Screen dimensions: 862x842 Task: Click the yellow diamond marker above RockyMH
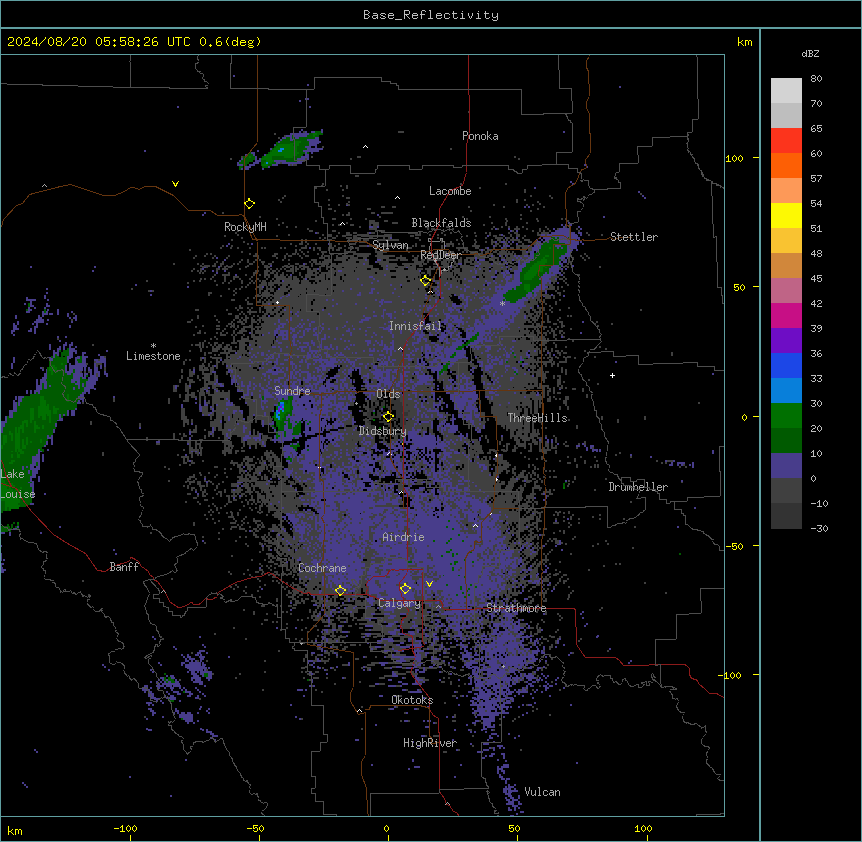[249, 204]
